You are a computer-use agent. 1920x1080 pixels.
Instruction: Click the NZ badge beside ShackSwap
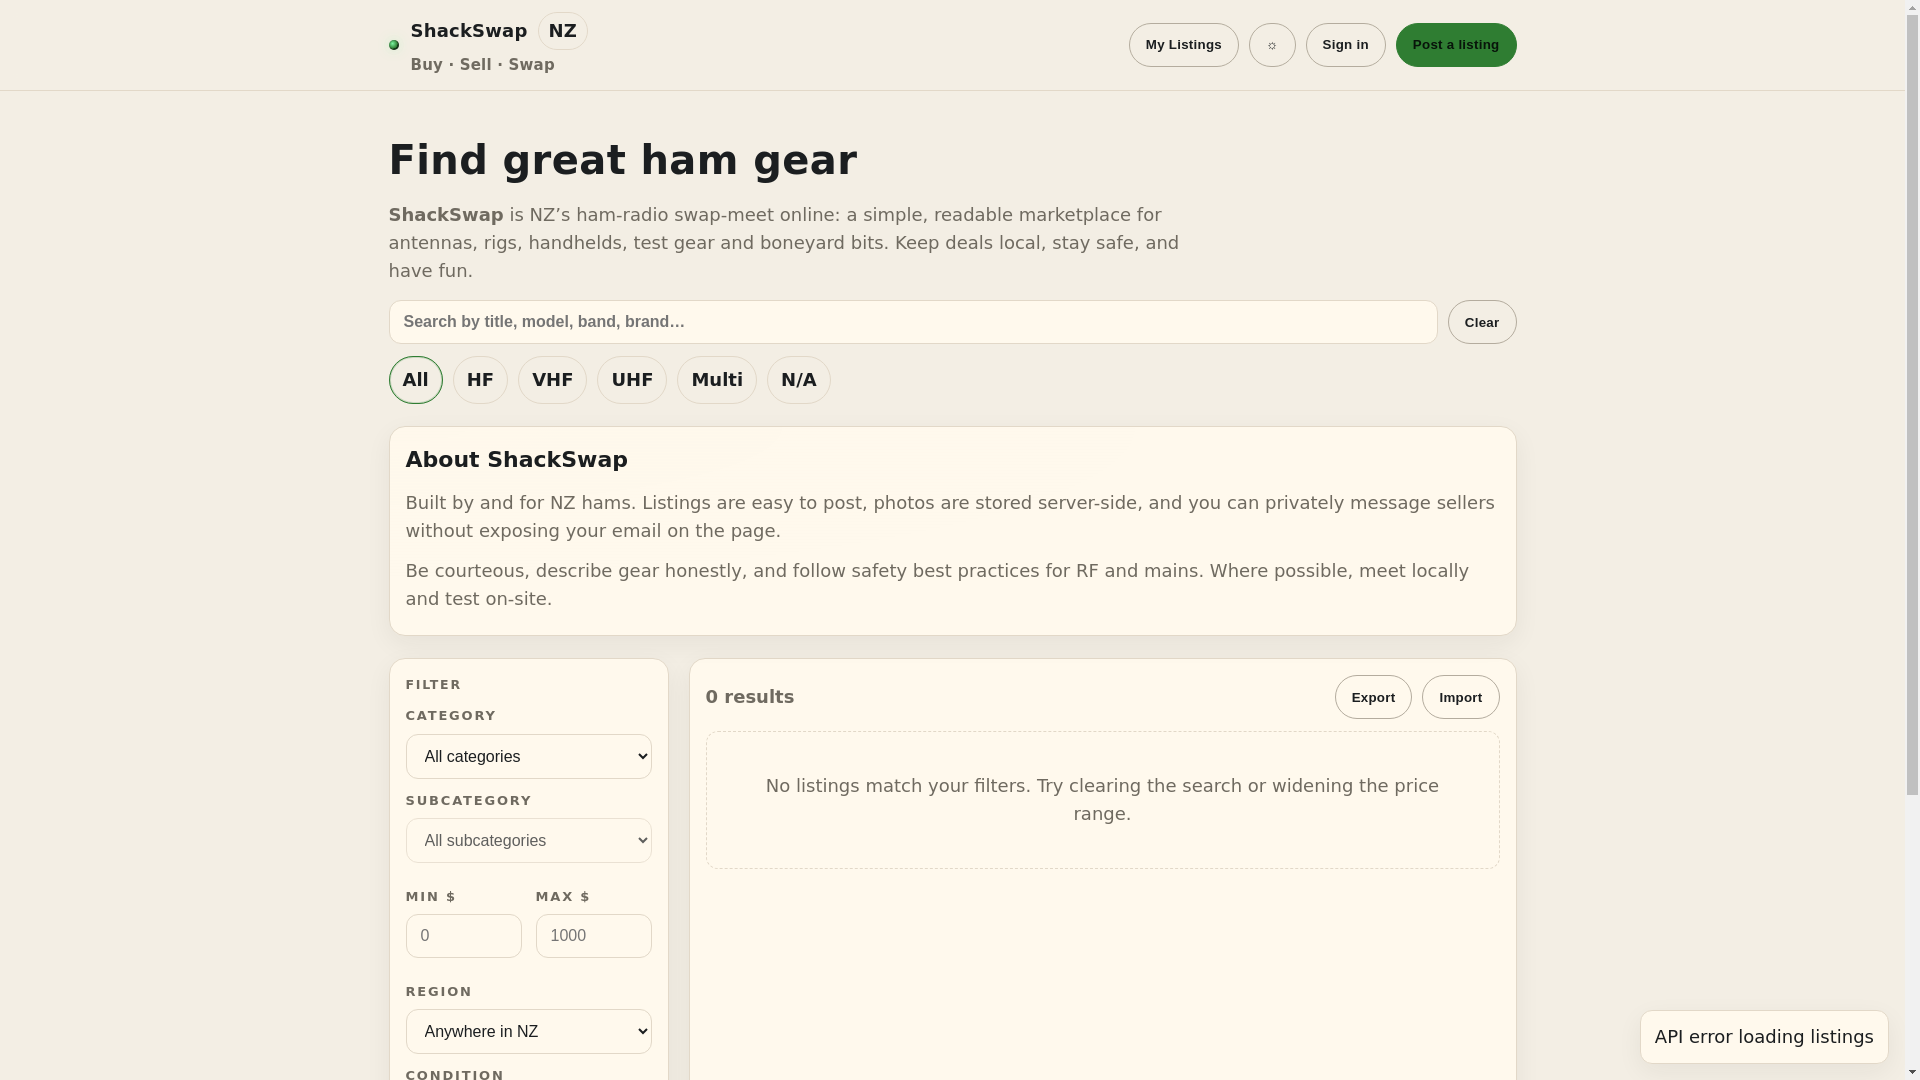click(x=563, y=31)
